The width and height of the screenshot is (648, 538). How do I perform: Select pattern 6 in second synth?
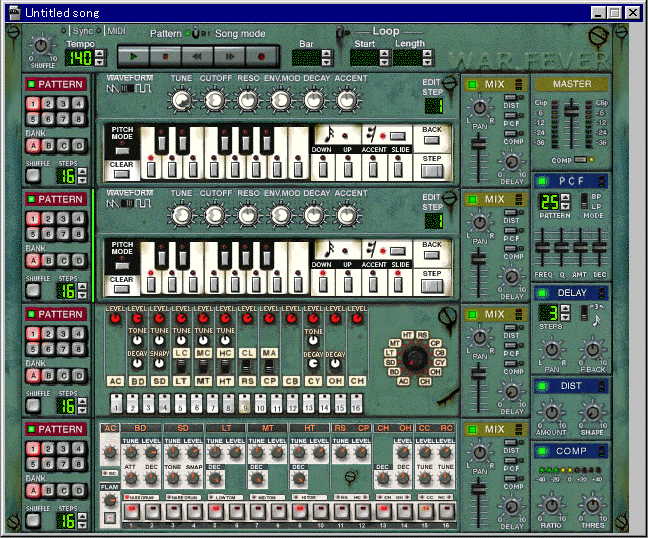pos(48,234)
